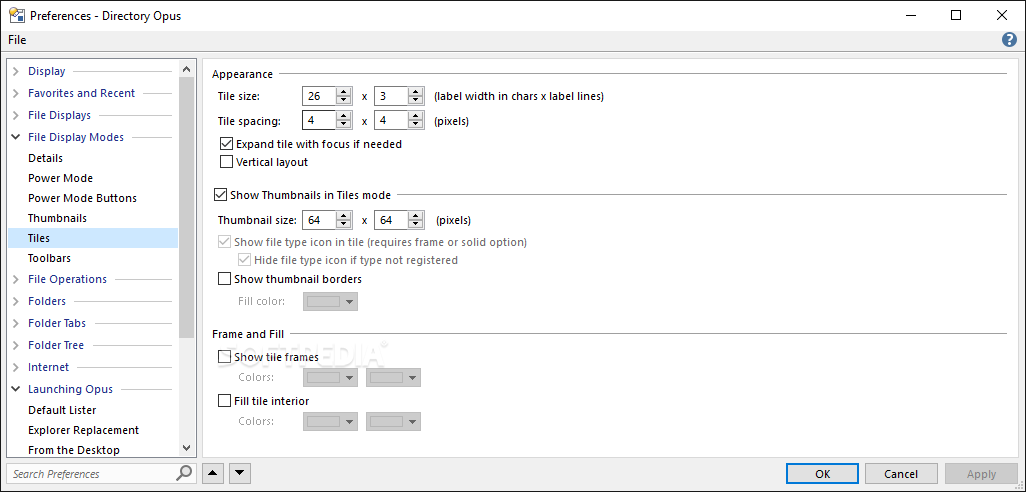
Task: Select the Tiles page
Action: pyautogui.click(x=93, y=238)
